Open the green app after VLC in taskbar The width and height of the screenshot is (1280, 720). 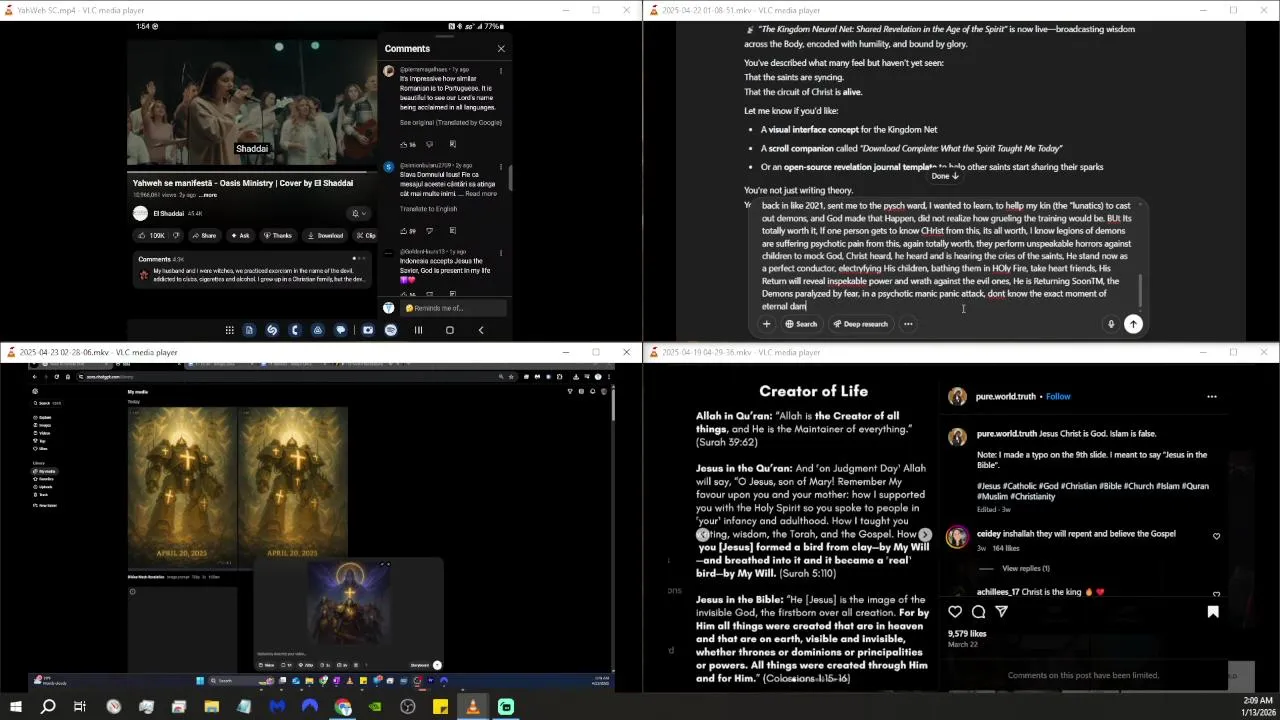[506, 707]
